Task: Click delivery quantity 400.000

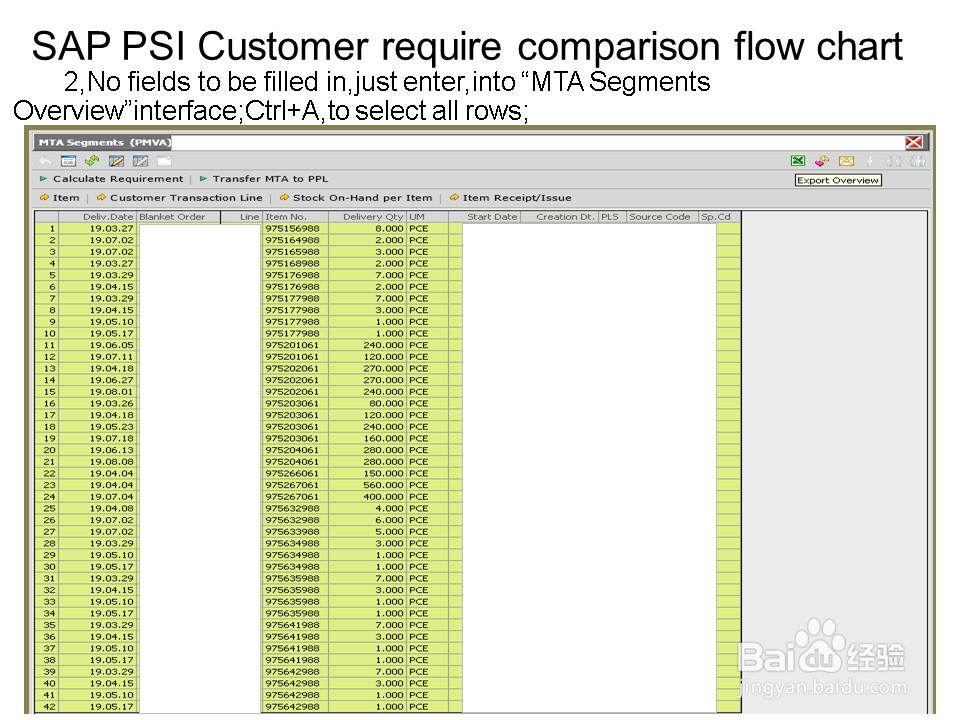Action: click(367, 497)
